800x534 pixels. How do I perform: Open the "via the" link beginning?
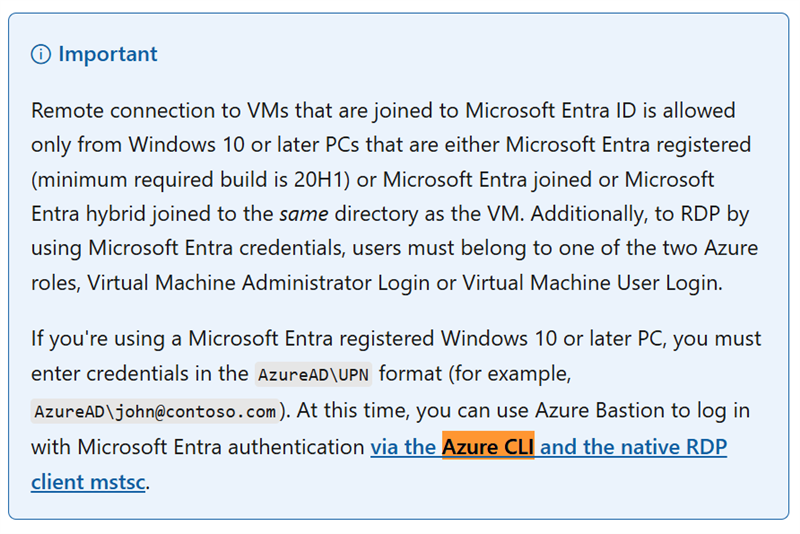pyautogui.click(x=403, y=447)
